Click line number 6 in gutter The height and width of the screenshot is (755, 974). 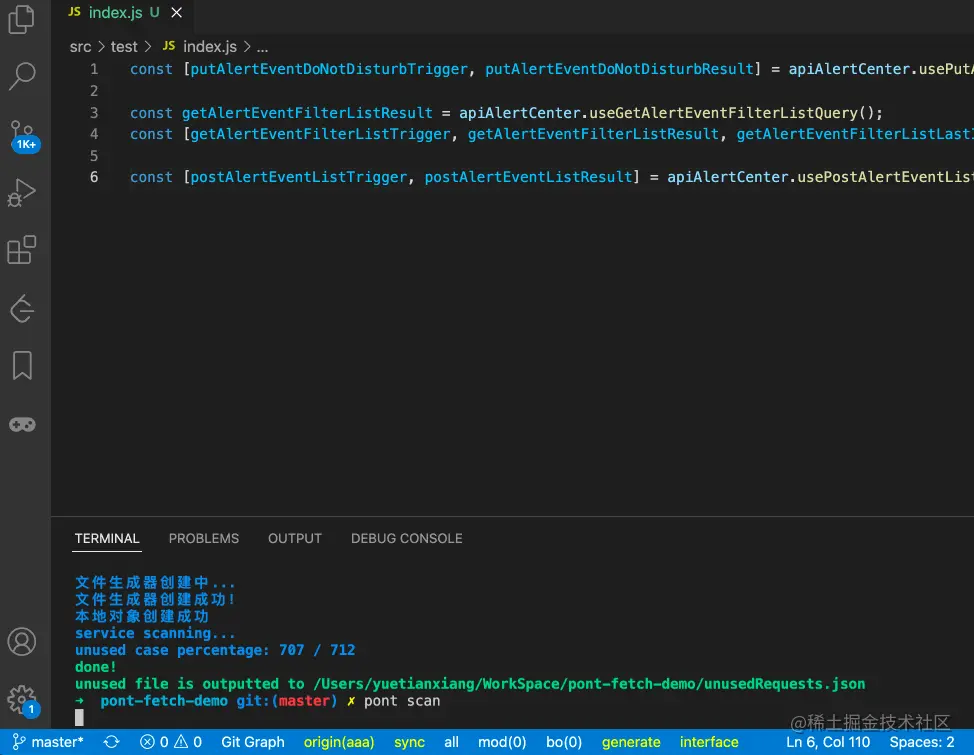94,177
